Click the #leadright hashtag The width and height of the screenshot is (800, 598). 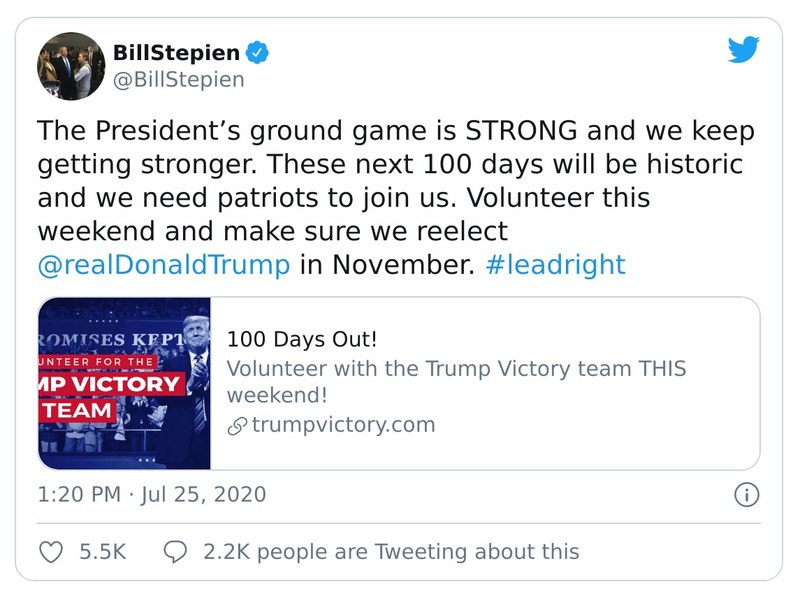pos(555,265)
